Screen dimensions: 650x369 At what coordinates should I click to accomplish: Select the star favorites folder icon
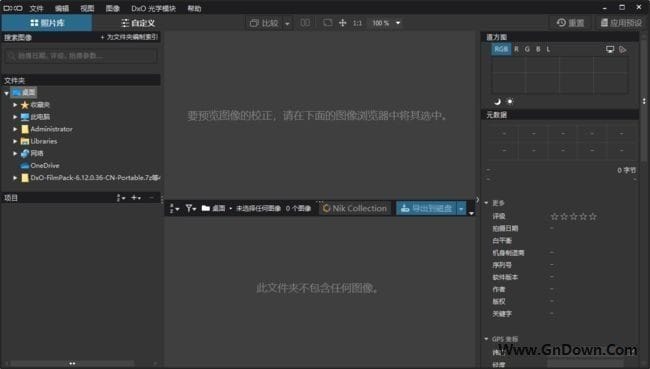(25, 105)
